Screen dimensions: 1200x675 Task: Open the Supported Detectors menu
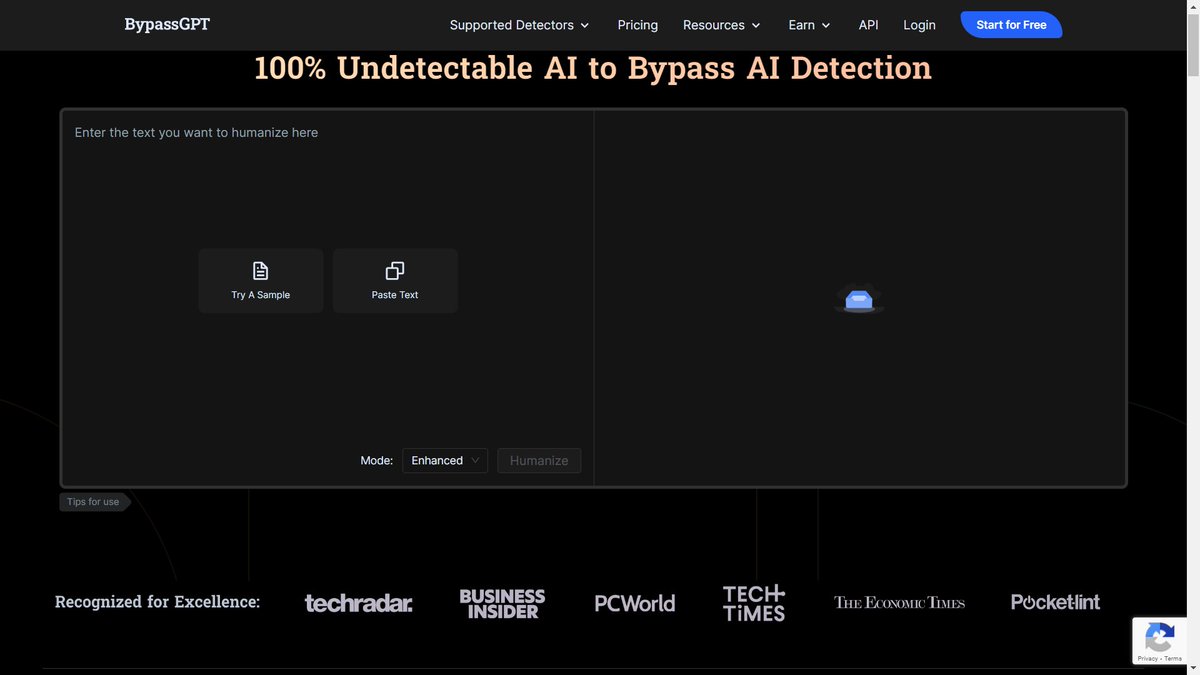[x=519, y=25]
